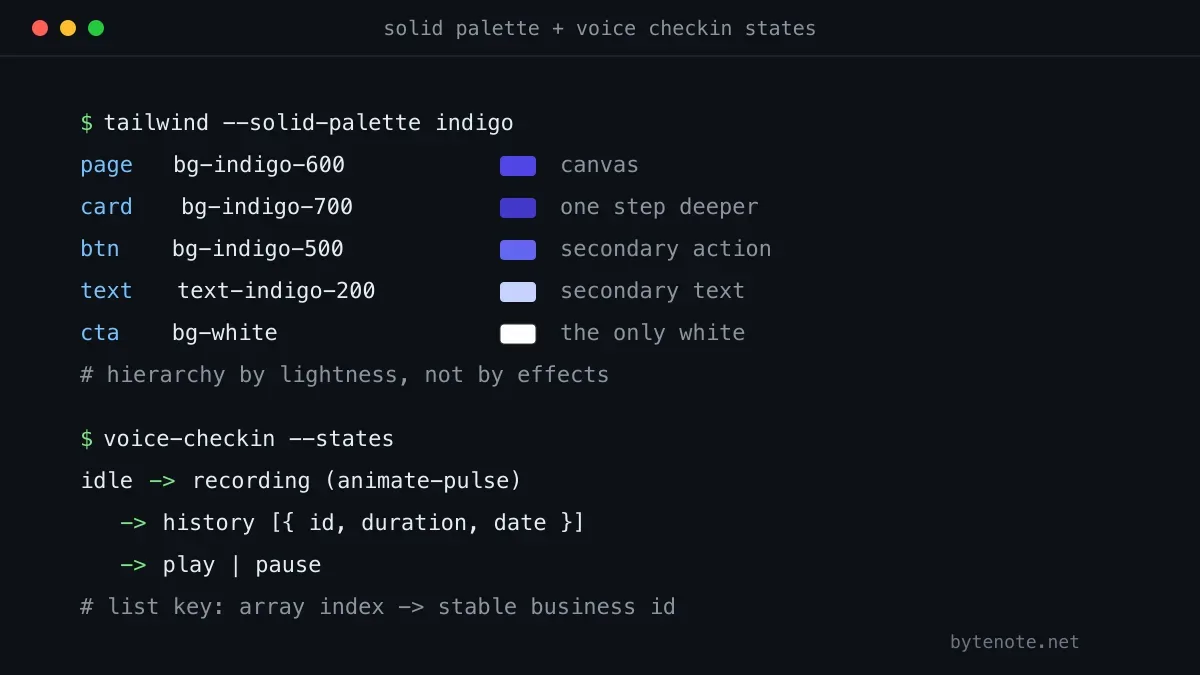Screen dimensions: 1200x675
Task: Click the dollar prompt before voice-checkin
Action: [x=87, y=439]
